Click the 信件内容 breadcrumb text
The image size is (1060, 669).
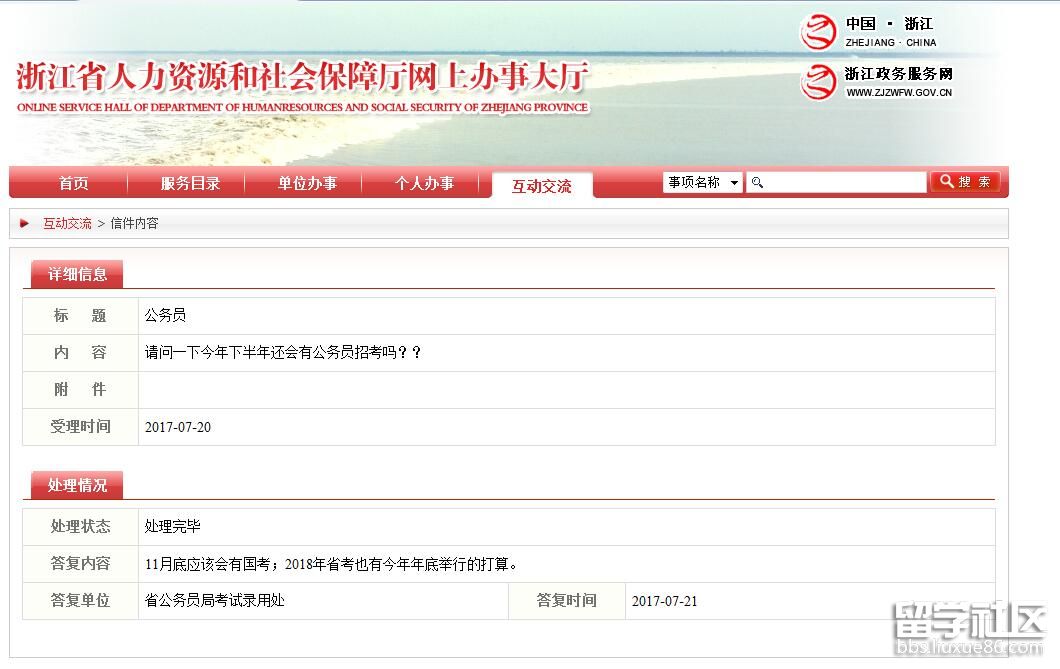tap(134, 223)
